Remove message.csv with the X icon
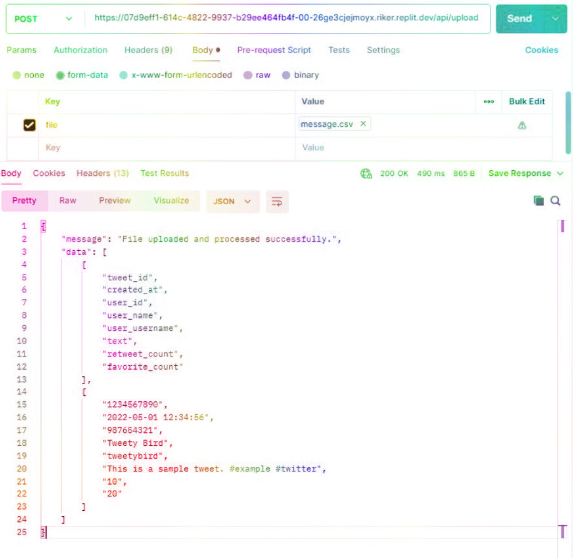This screenshot has width=573, height=558. (x=363, y=124)
